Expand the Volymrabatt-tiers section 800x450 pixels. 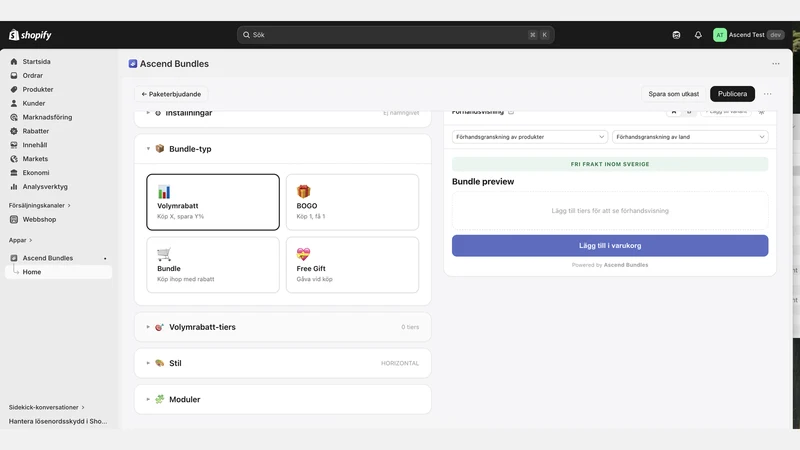click(283, 327)
